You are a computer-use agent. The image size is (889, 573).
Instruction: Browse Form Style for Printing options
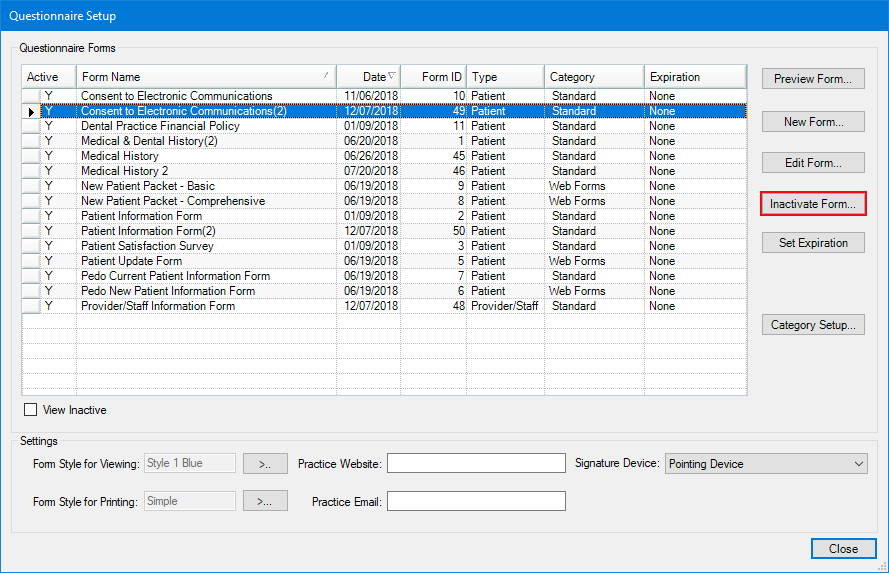[265, 501]
